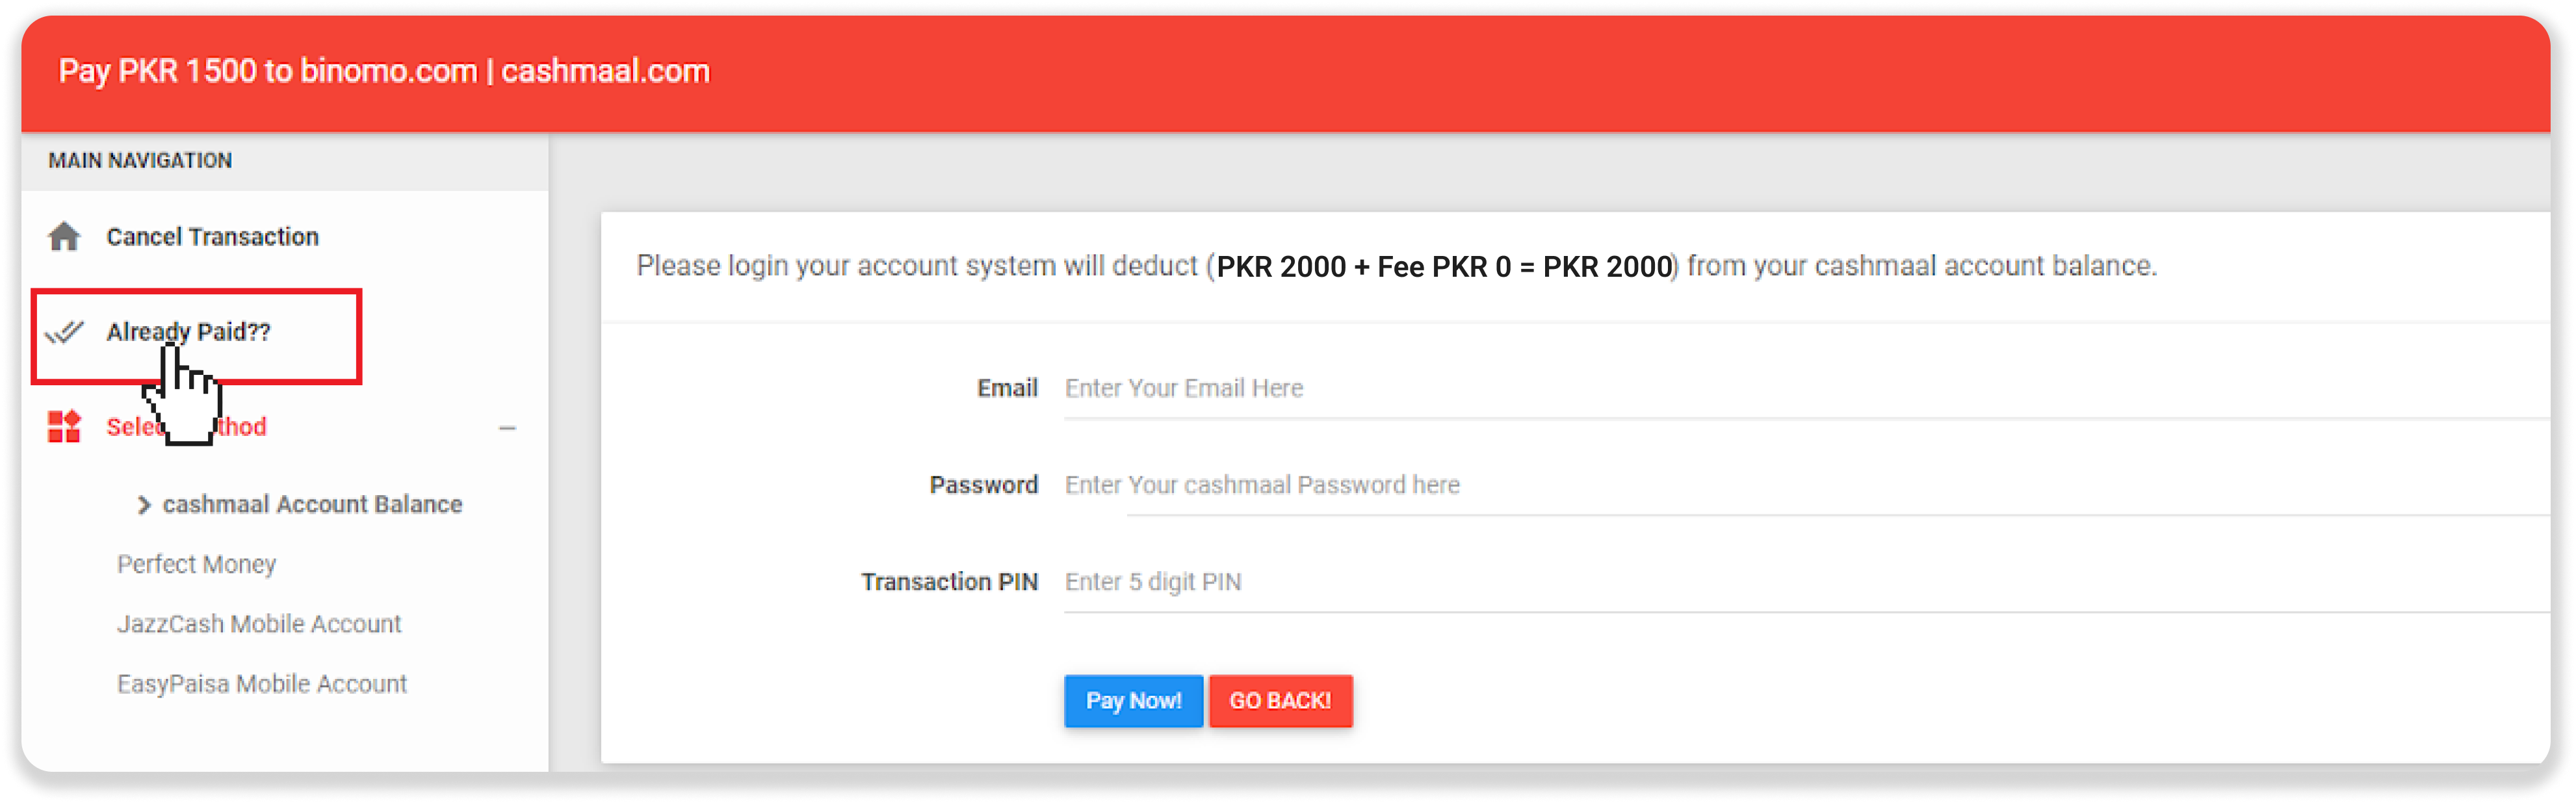Click the home icon beside Cancel Transaction
2576x803 pixels.
pyautogui.click(x=65, y=237)
